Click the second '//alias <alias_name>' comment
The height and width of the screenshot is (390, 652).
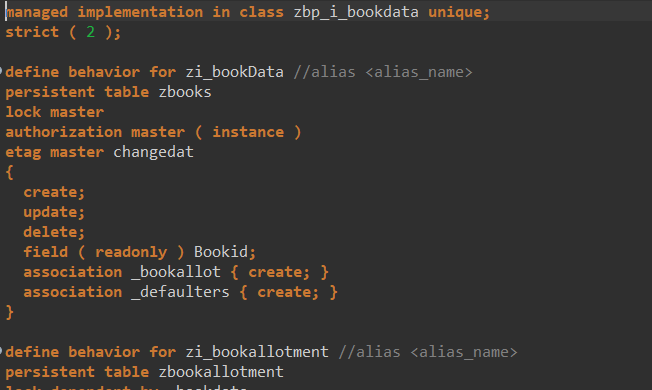point(428,352)
